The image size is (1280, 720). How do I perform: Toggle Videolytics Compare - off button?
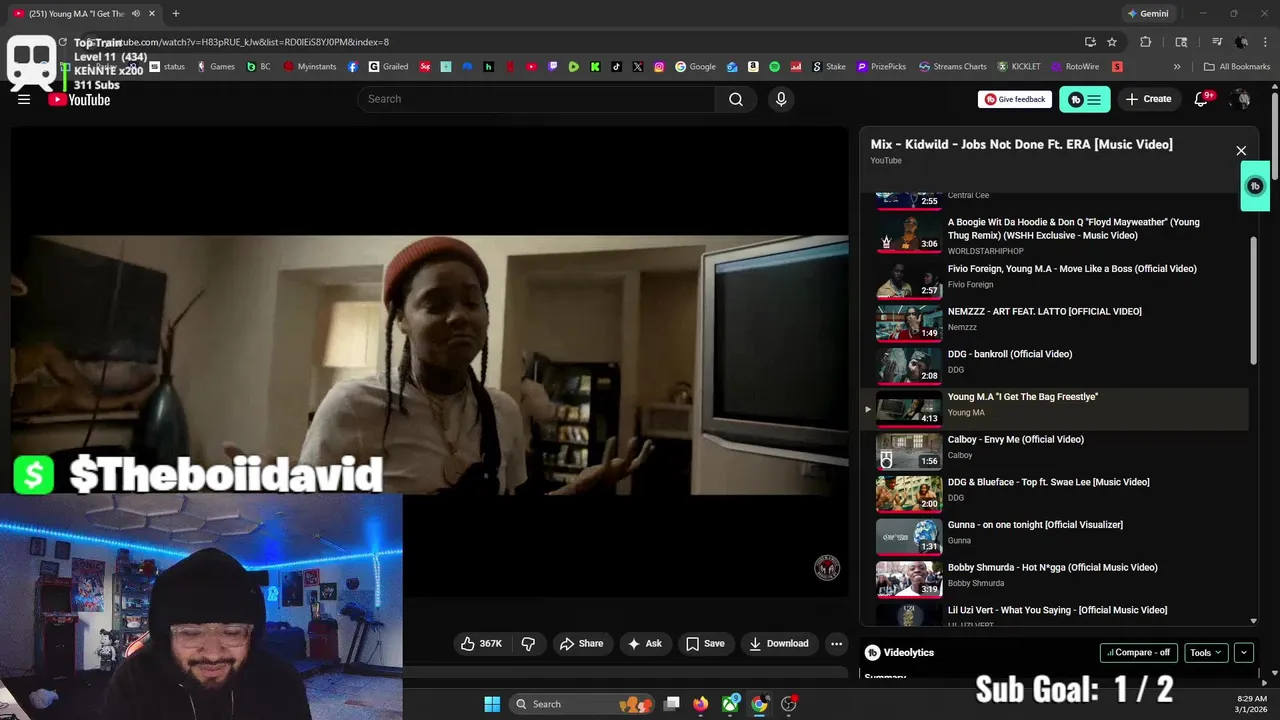tap(1139, 652)
